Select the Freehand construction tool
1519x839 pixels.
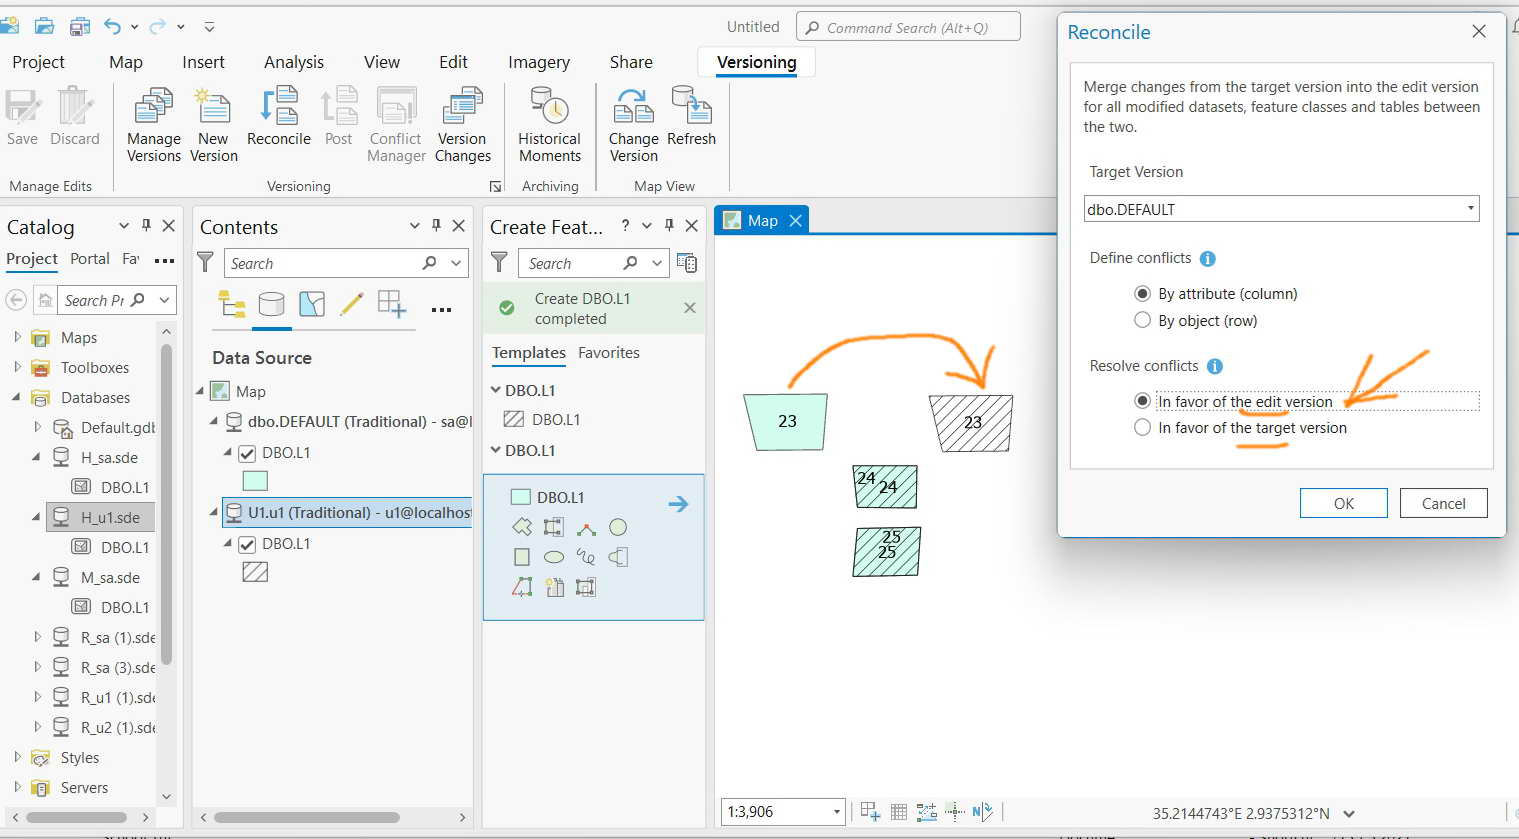[x=586, y=557]
